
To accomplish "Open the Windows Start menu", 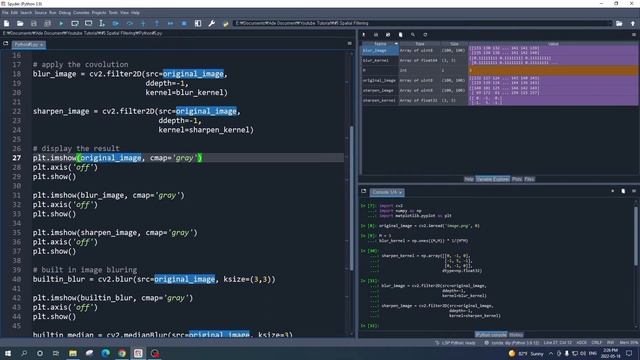I will coord(8,353).
